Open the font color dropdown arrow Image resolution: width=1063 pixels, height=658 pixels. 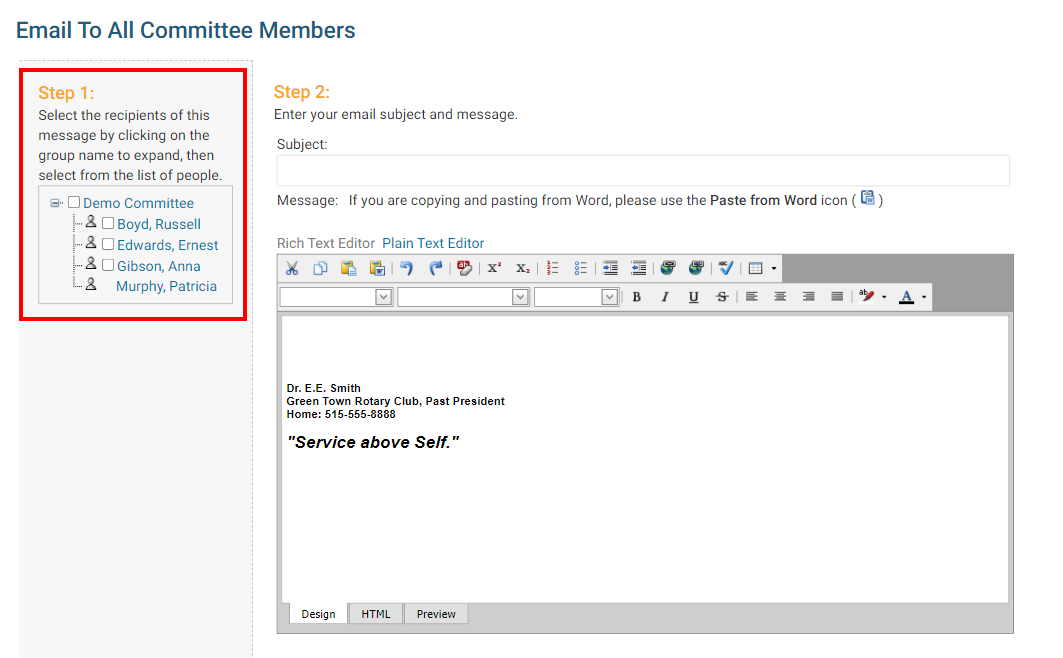[924, 297]
